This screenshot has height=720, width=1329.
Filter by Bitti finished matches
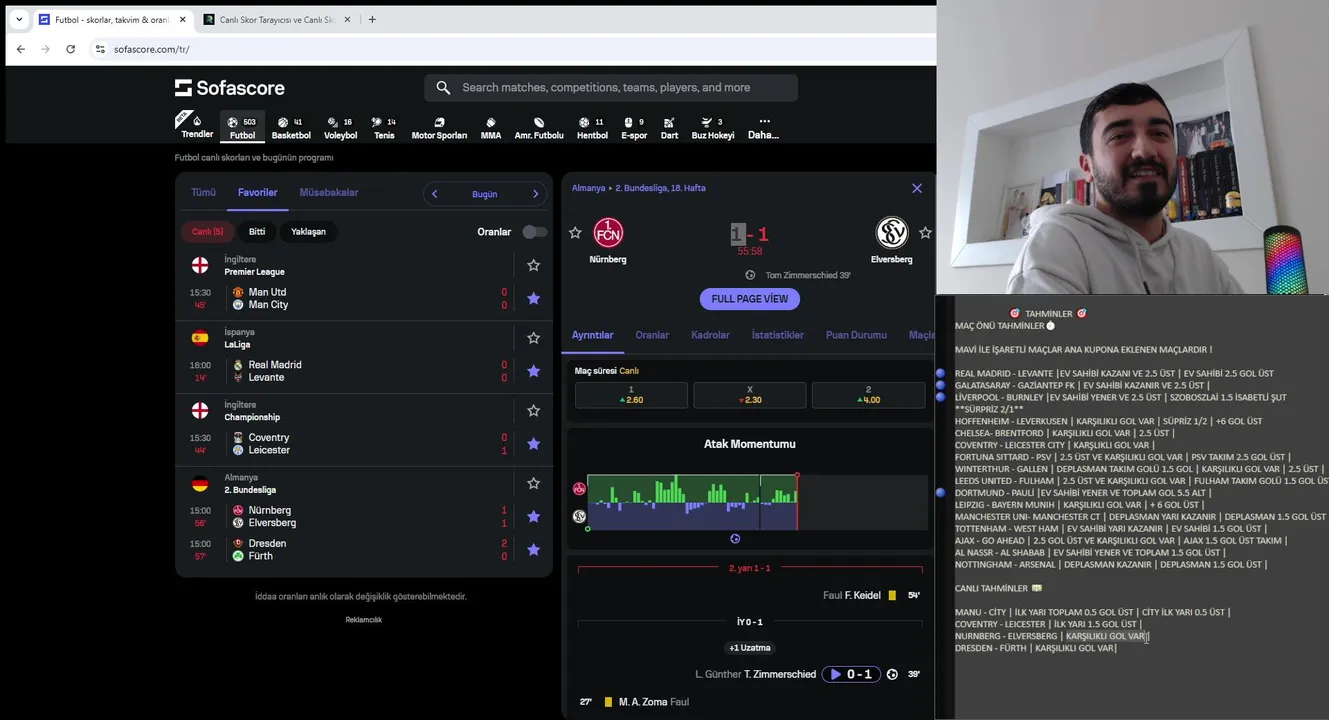257,232
